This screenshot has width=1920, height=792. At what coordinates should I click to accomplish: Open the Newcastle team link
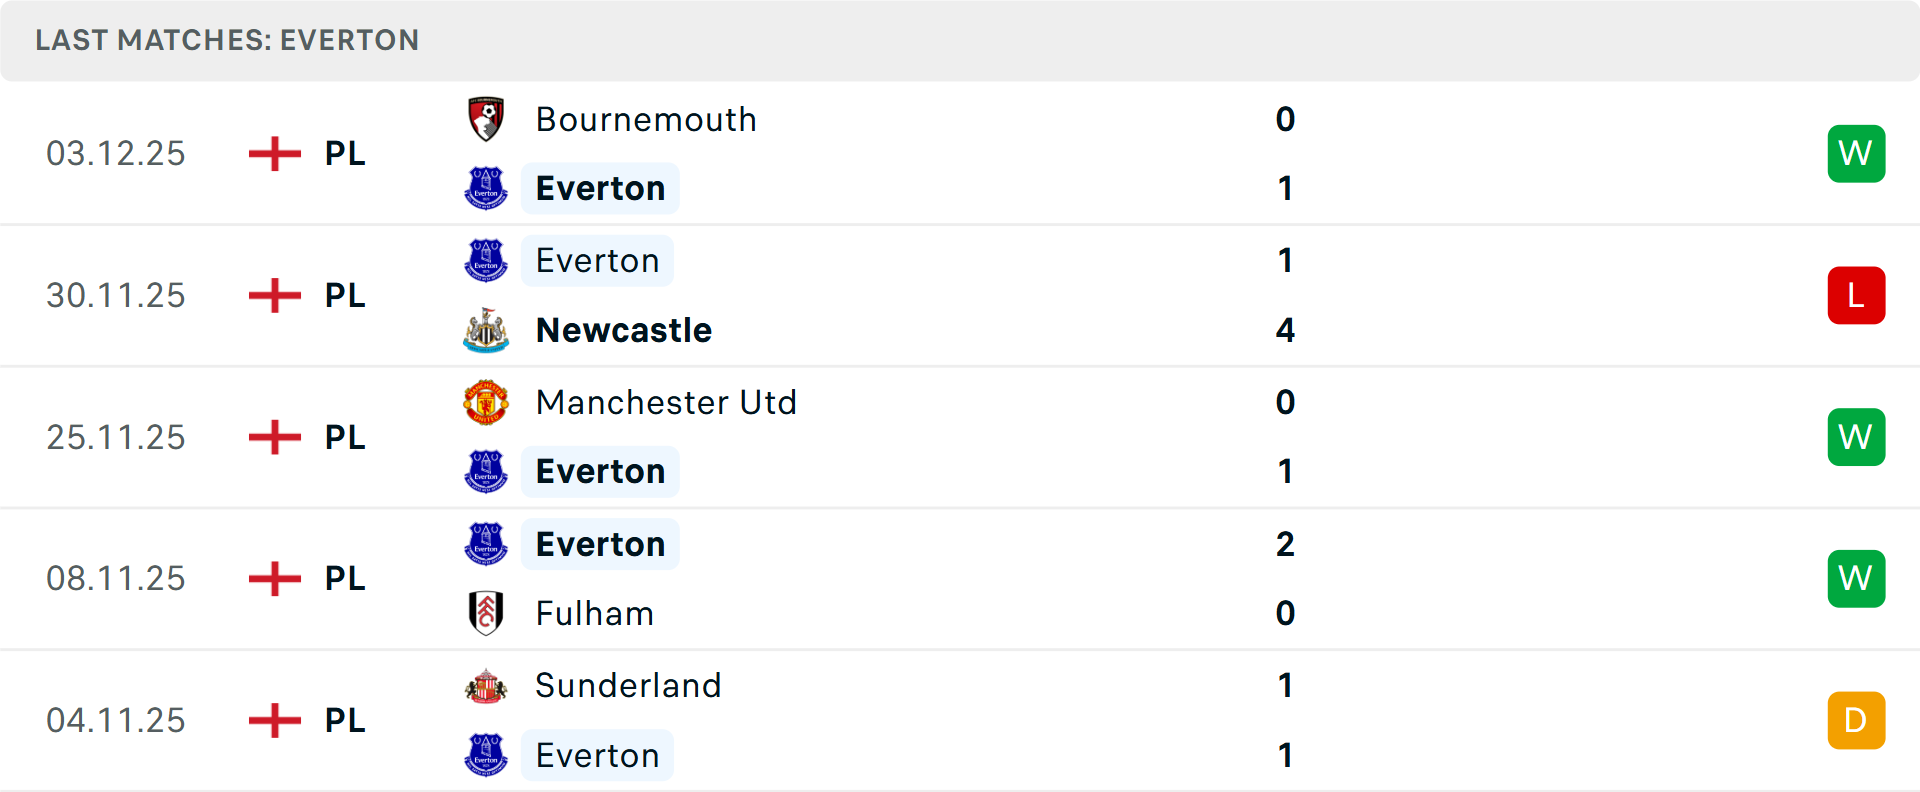click(624, 330)
